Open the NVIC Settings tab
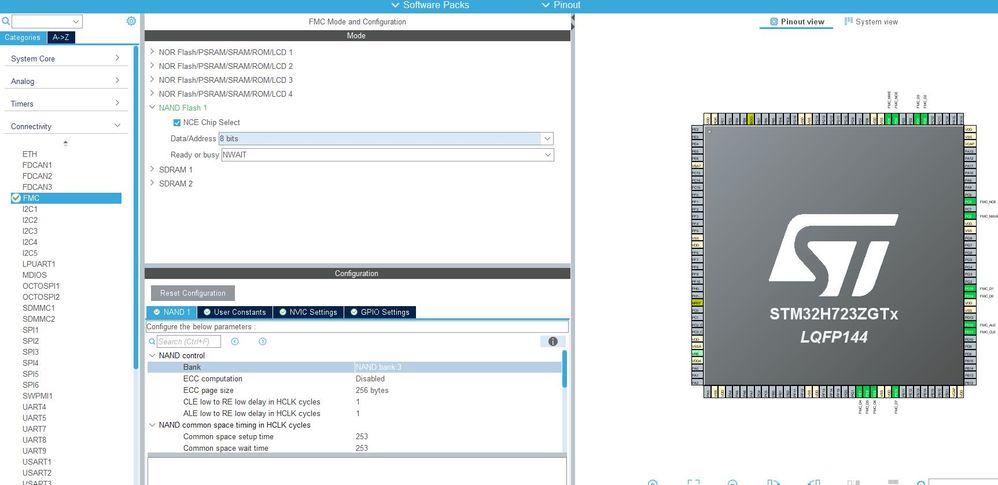Image resolution: width=998 pixels, height=485 pixels. tap(308, 312)
